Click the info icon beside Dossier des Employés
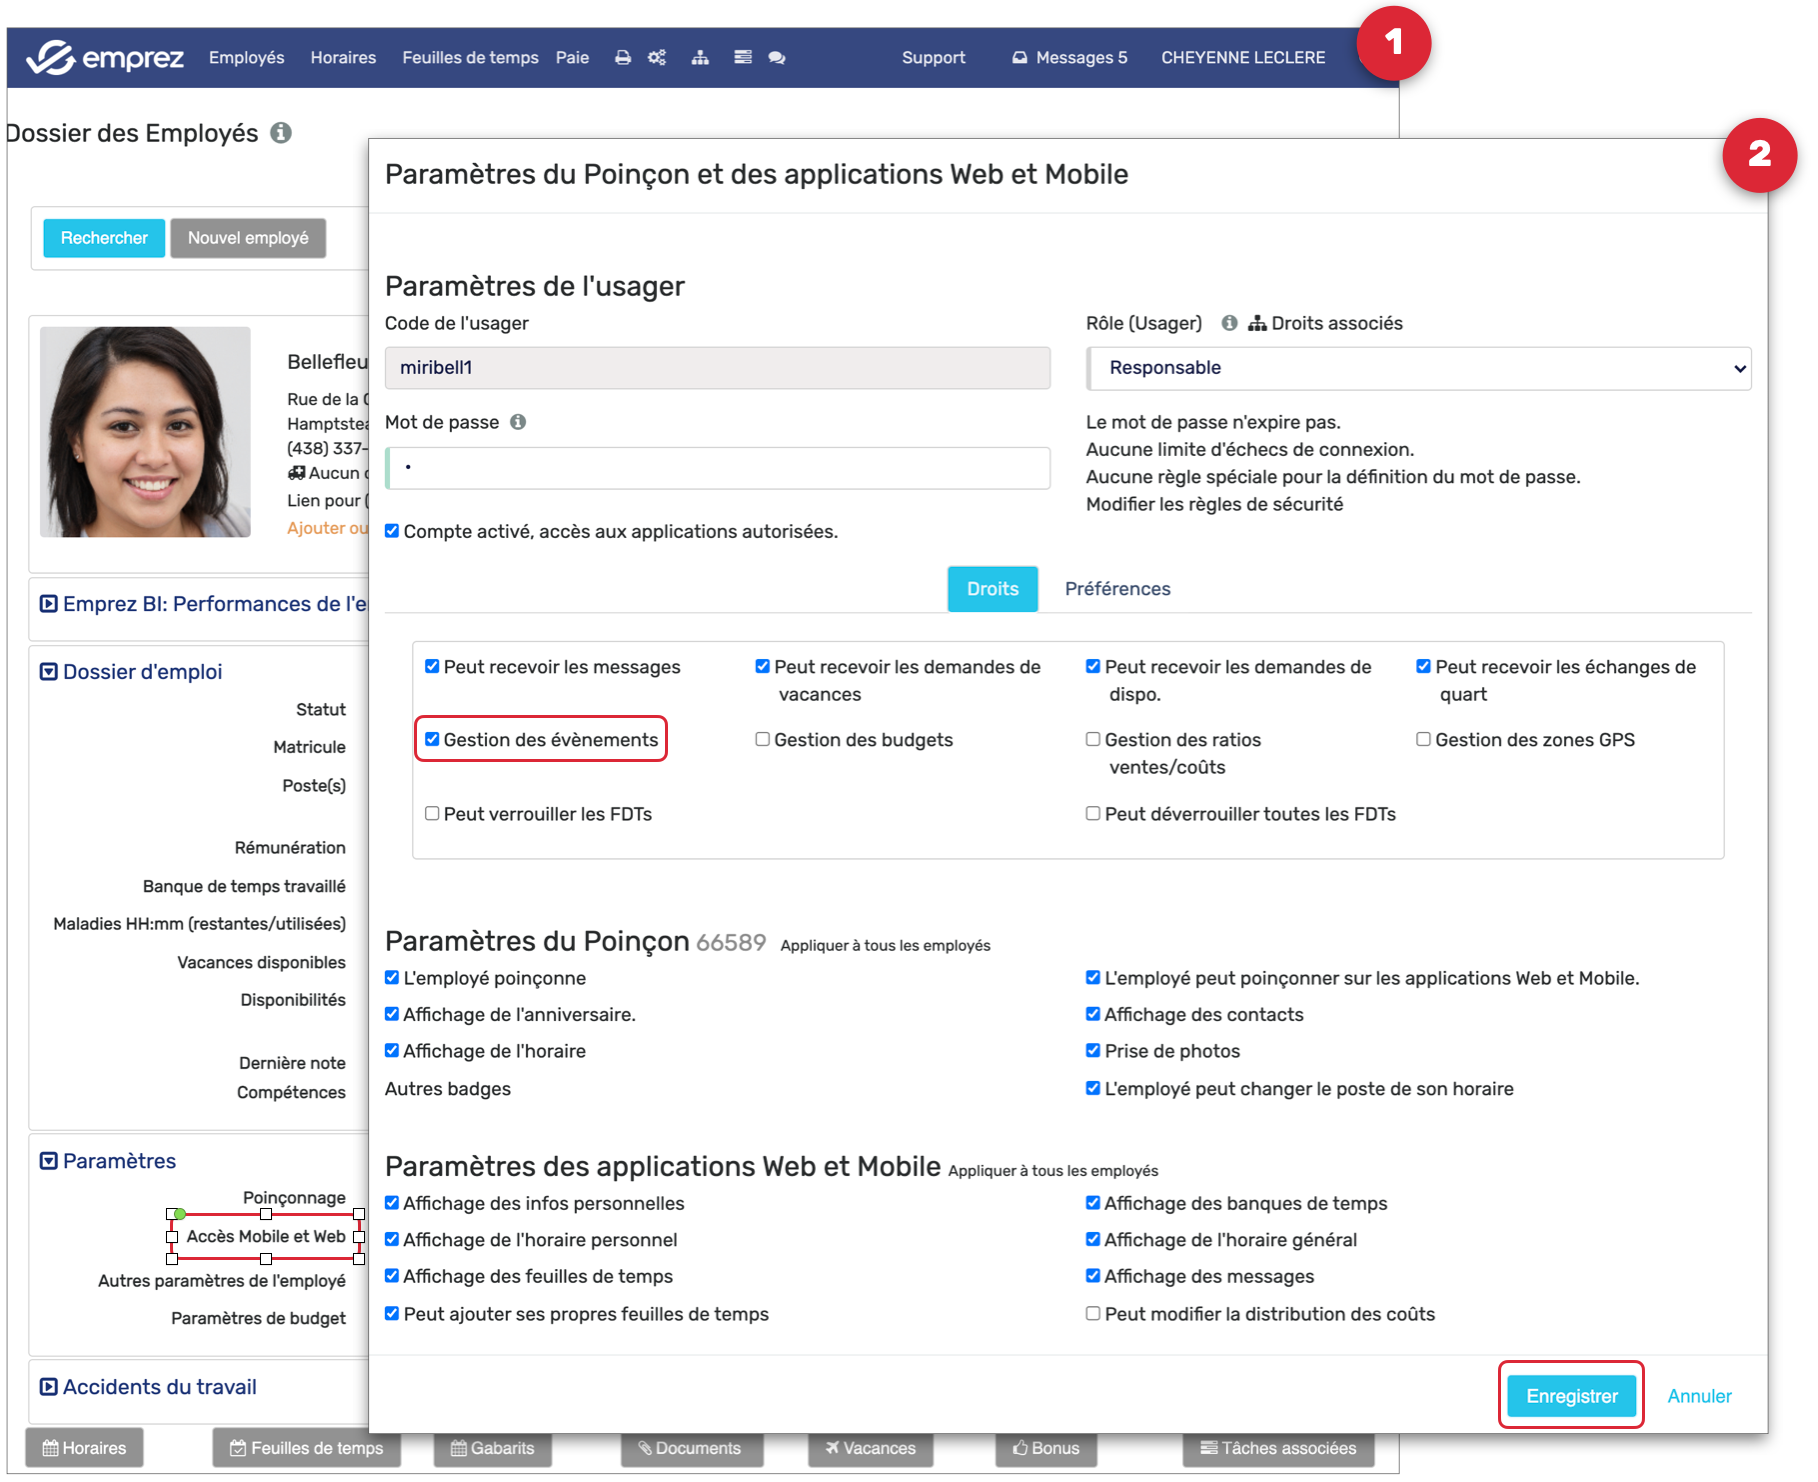The width and height of the screenshot is (1818, 1482). click(x=281, y=133)
